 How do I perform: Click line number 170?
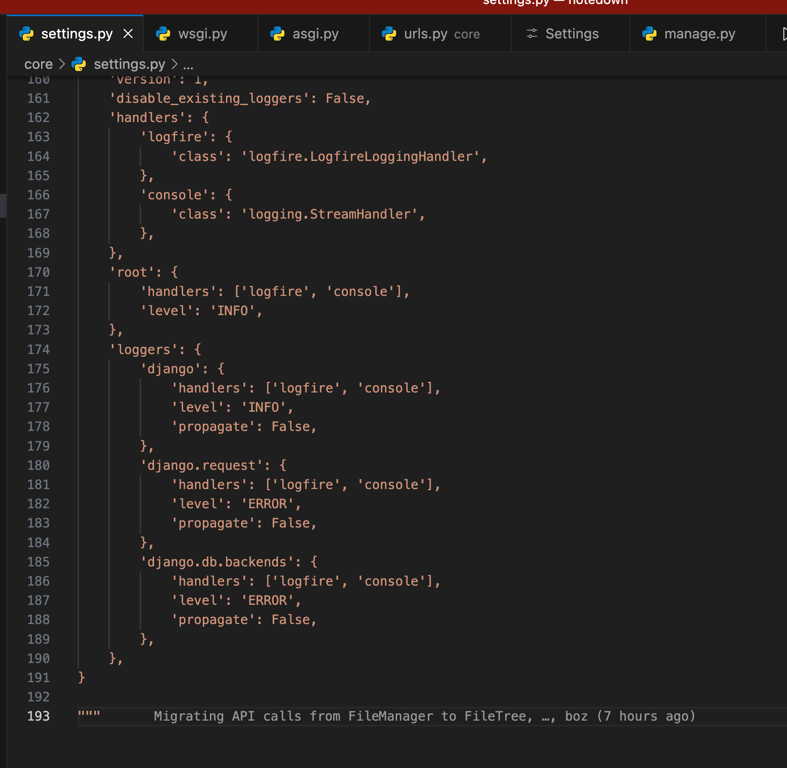click(x=38, y=272)
